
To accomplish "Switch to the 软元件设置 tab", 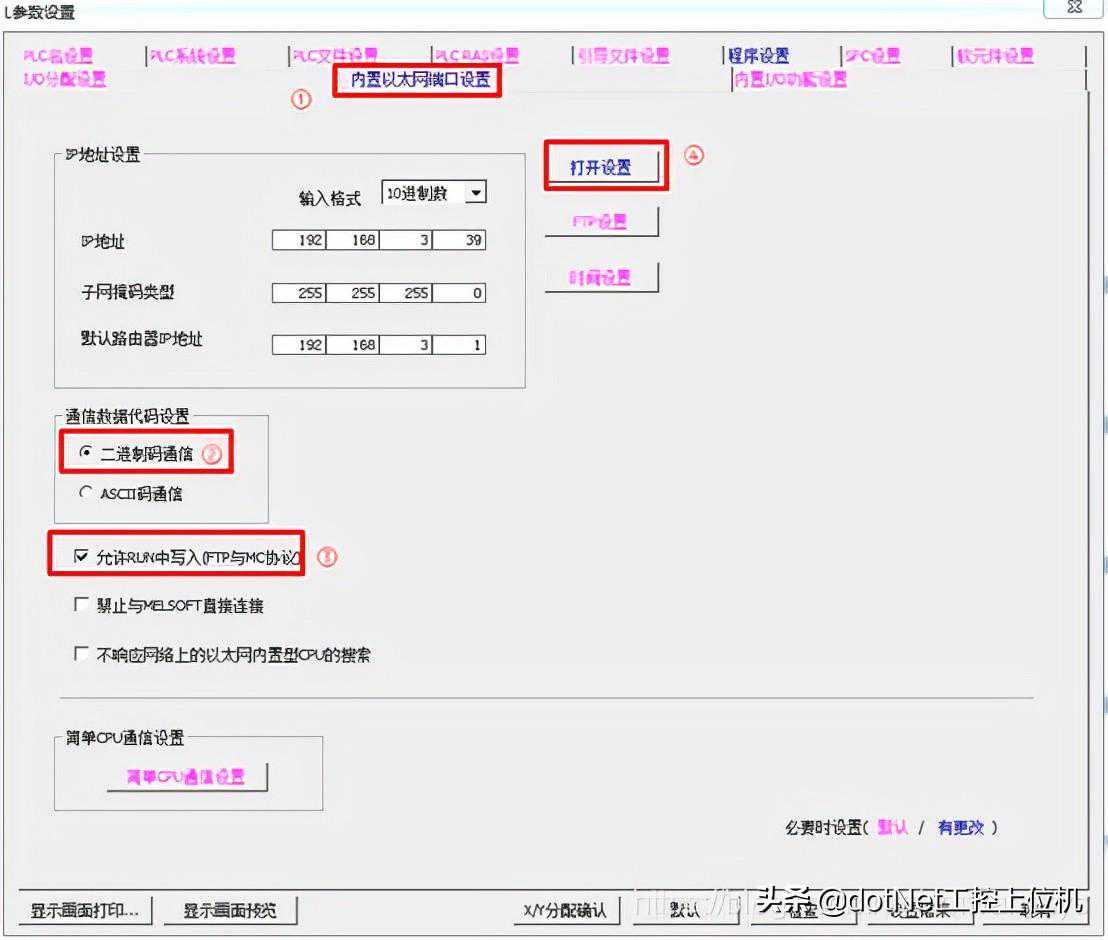I will pos(994,56).
